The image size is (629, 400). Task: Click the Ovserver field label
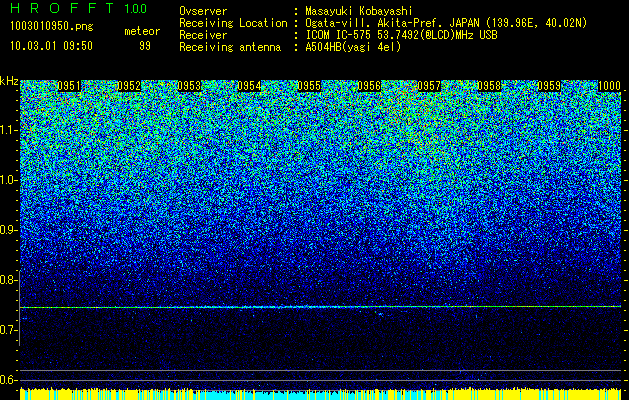coord(203,11)
